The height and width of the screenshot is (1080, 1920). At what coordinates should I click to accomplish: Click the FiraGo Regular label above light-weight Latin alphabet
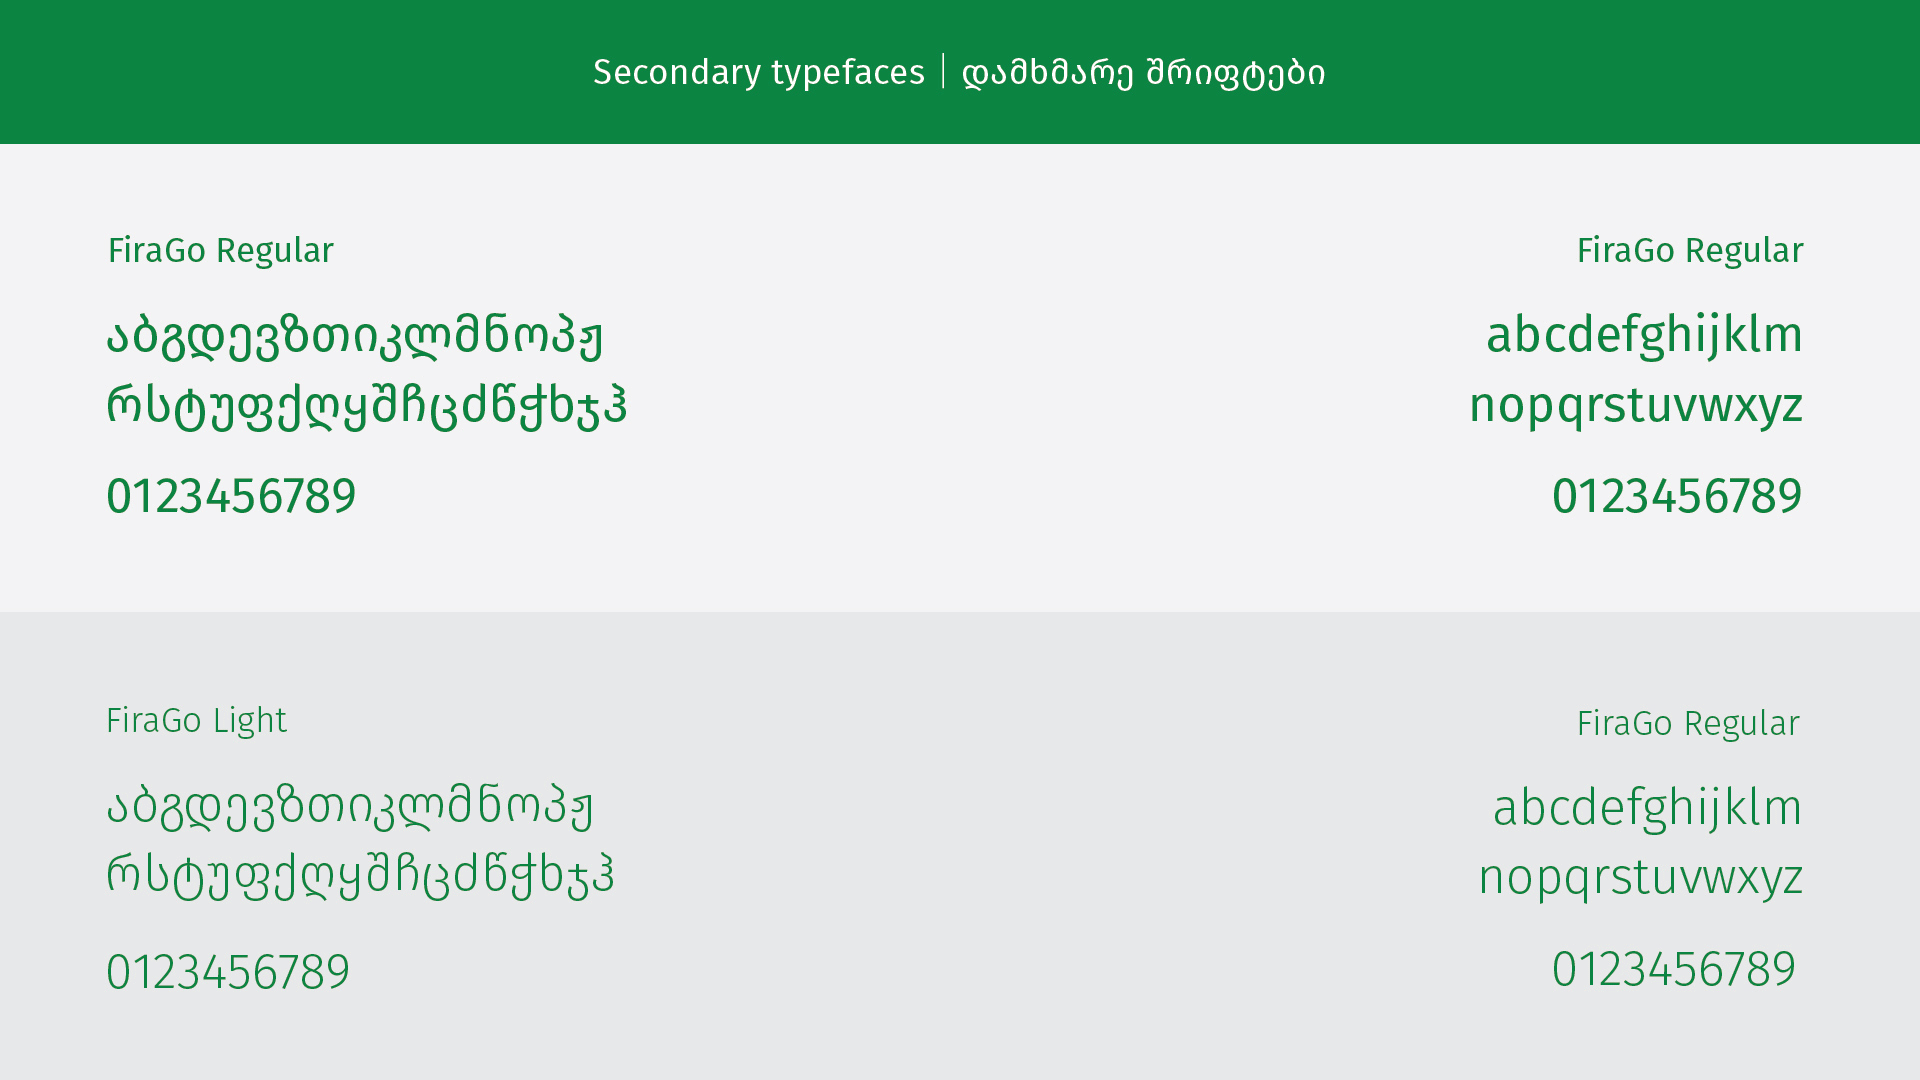(x=1688, y=724)
